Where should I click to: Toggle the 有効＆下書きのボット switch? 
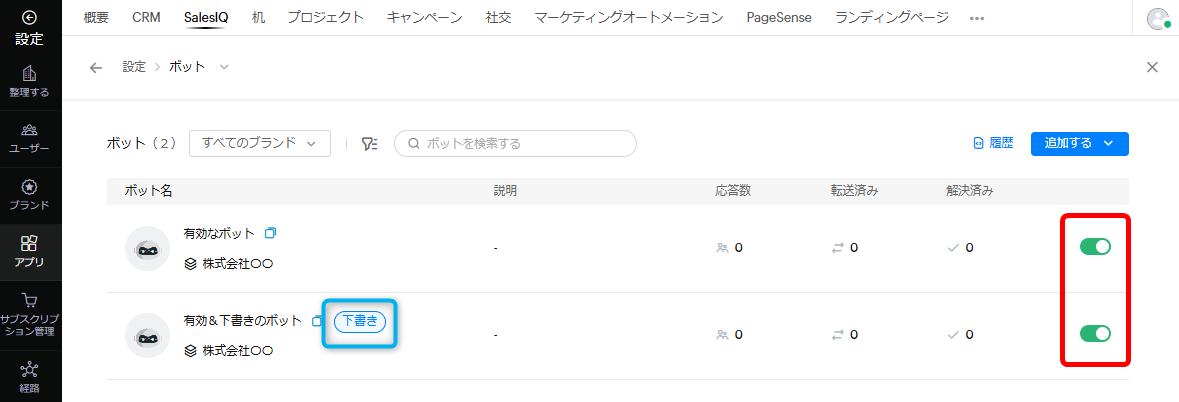(x=1095, y=334)
